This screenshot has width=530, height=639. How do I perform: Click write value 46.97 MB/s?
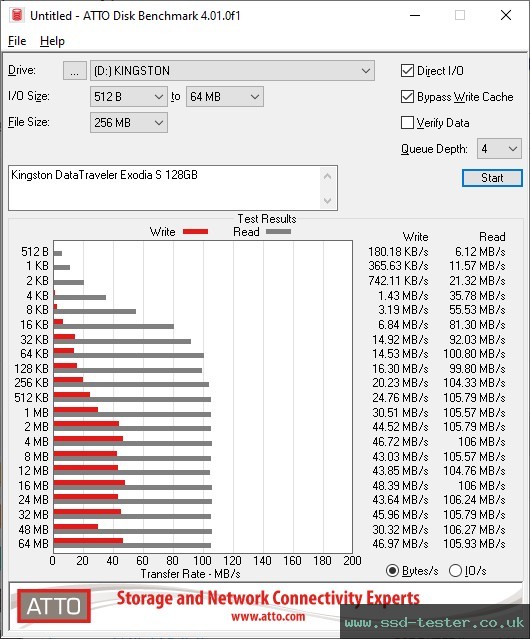(400, 544)
